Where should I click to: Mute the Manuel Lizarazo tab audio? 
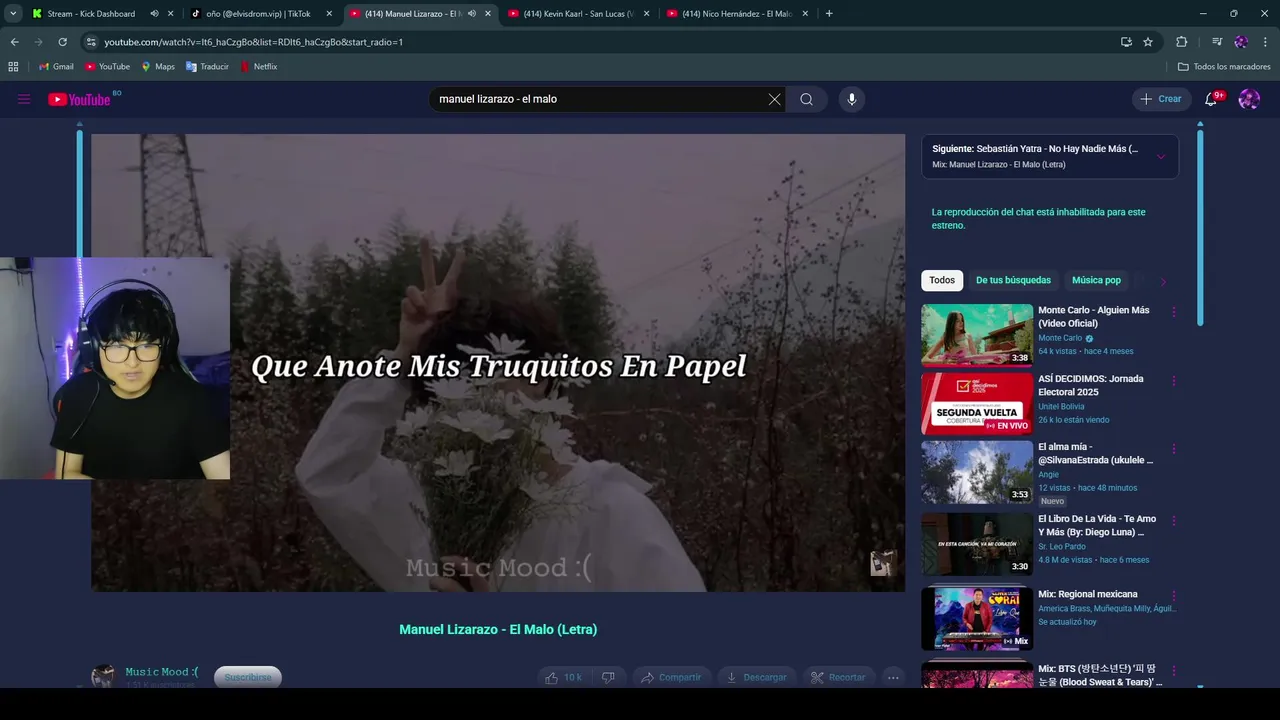point(472,14)
